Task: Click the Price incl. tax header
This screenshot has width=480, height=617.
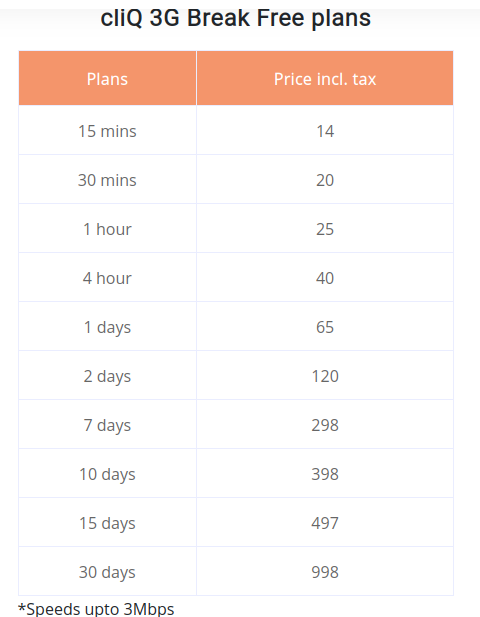Action: [x=325, y=78]
